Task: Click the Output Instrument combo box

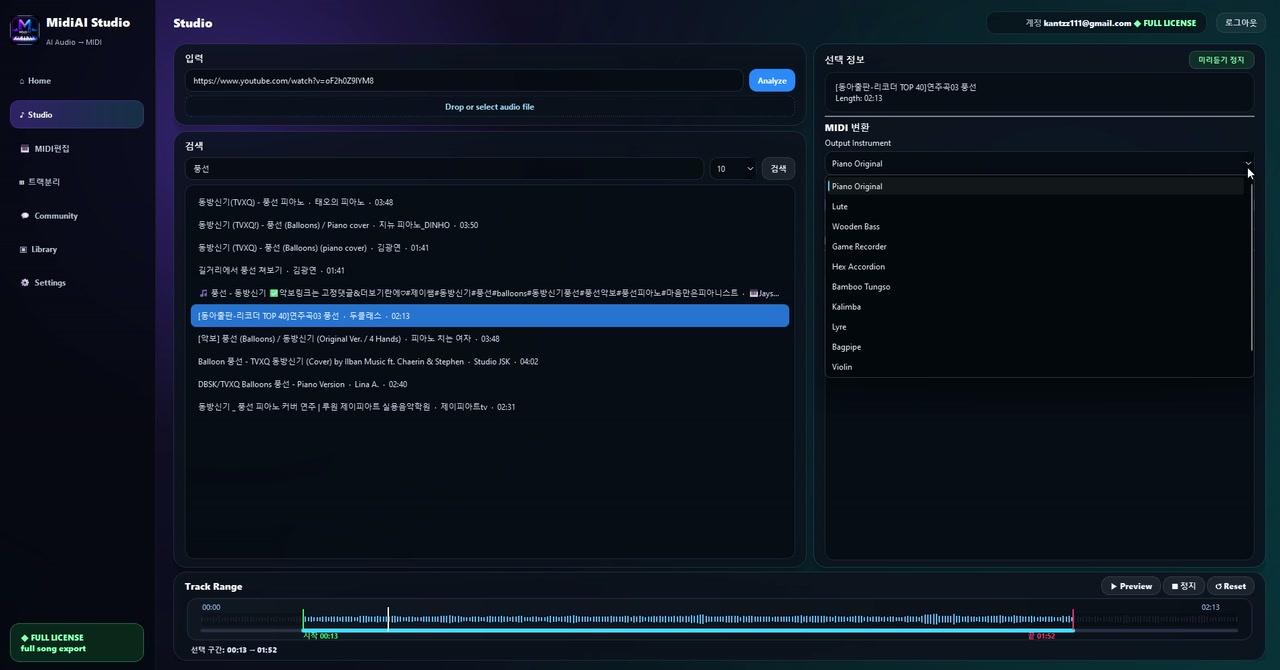Action: (1039, 163)
